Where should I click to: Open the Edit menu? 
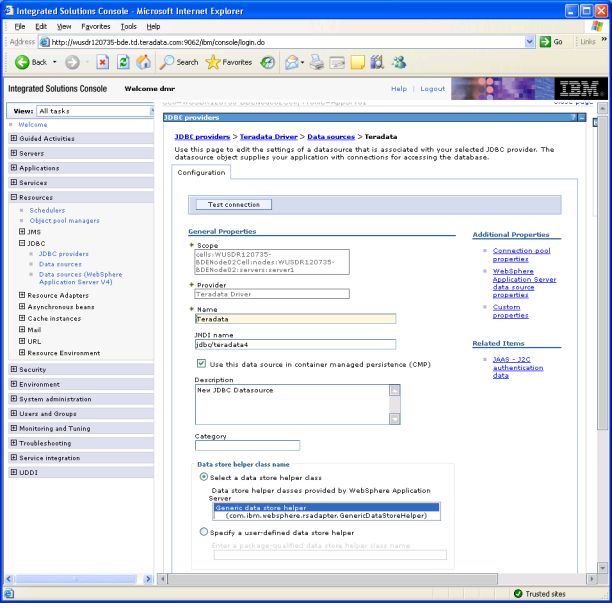point(41,27)
